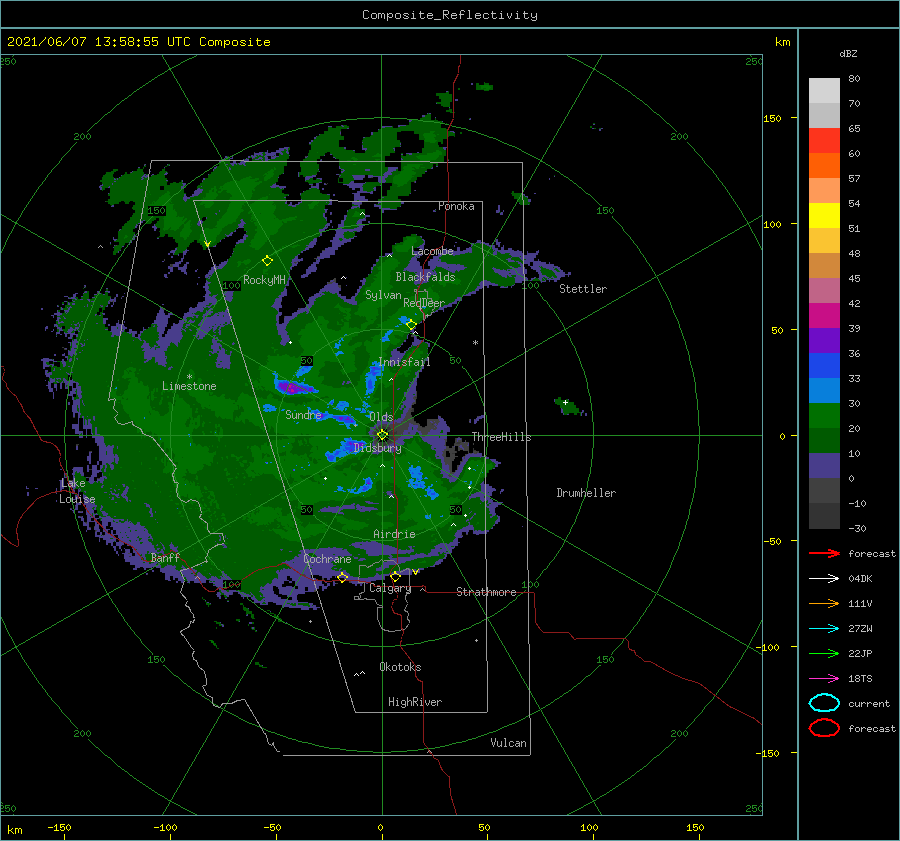The height and width of the screenshot is (841, 900).
Task: Click the yellow diamond marker below RedDeer
Action: click(411, 325)
